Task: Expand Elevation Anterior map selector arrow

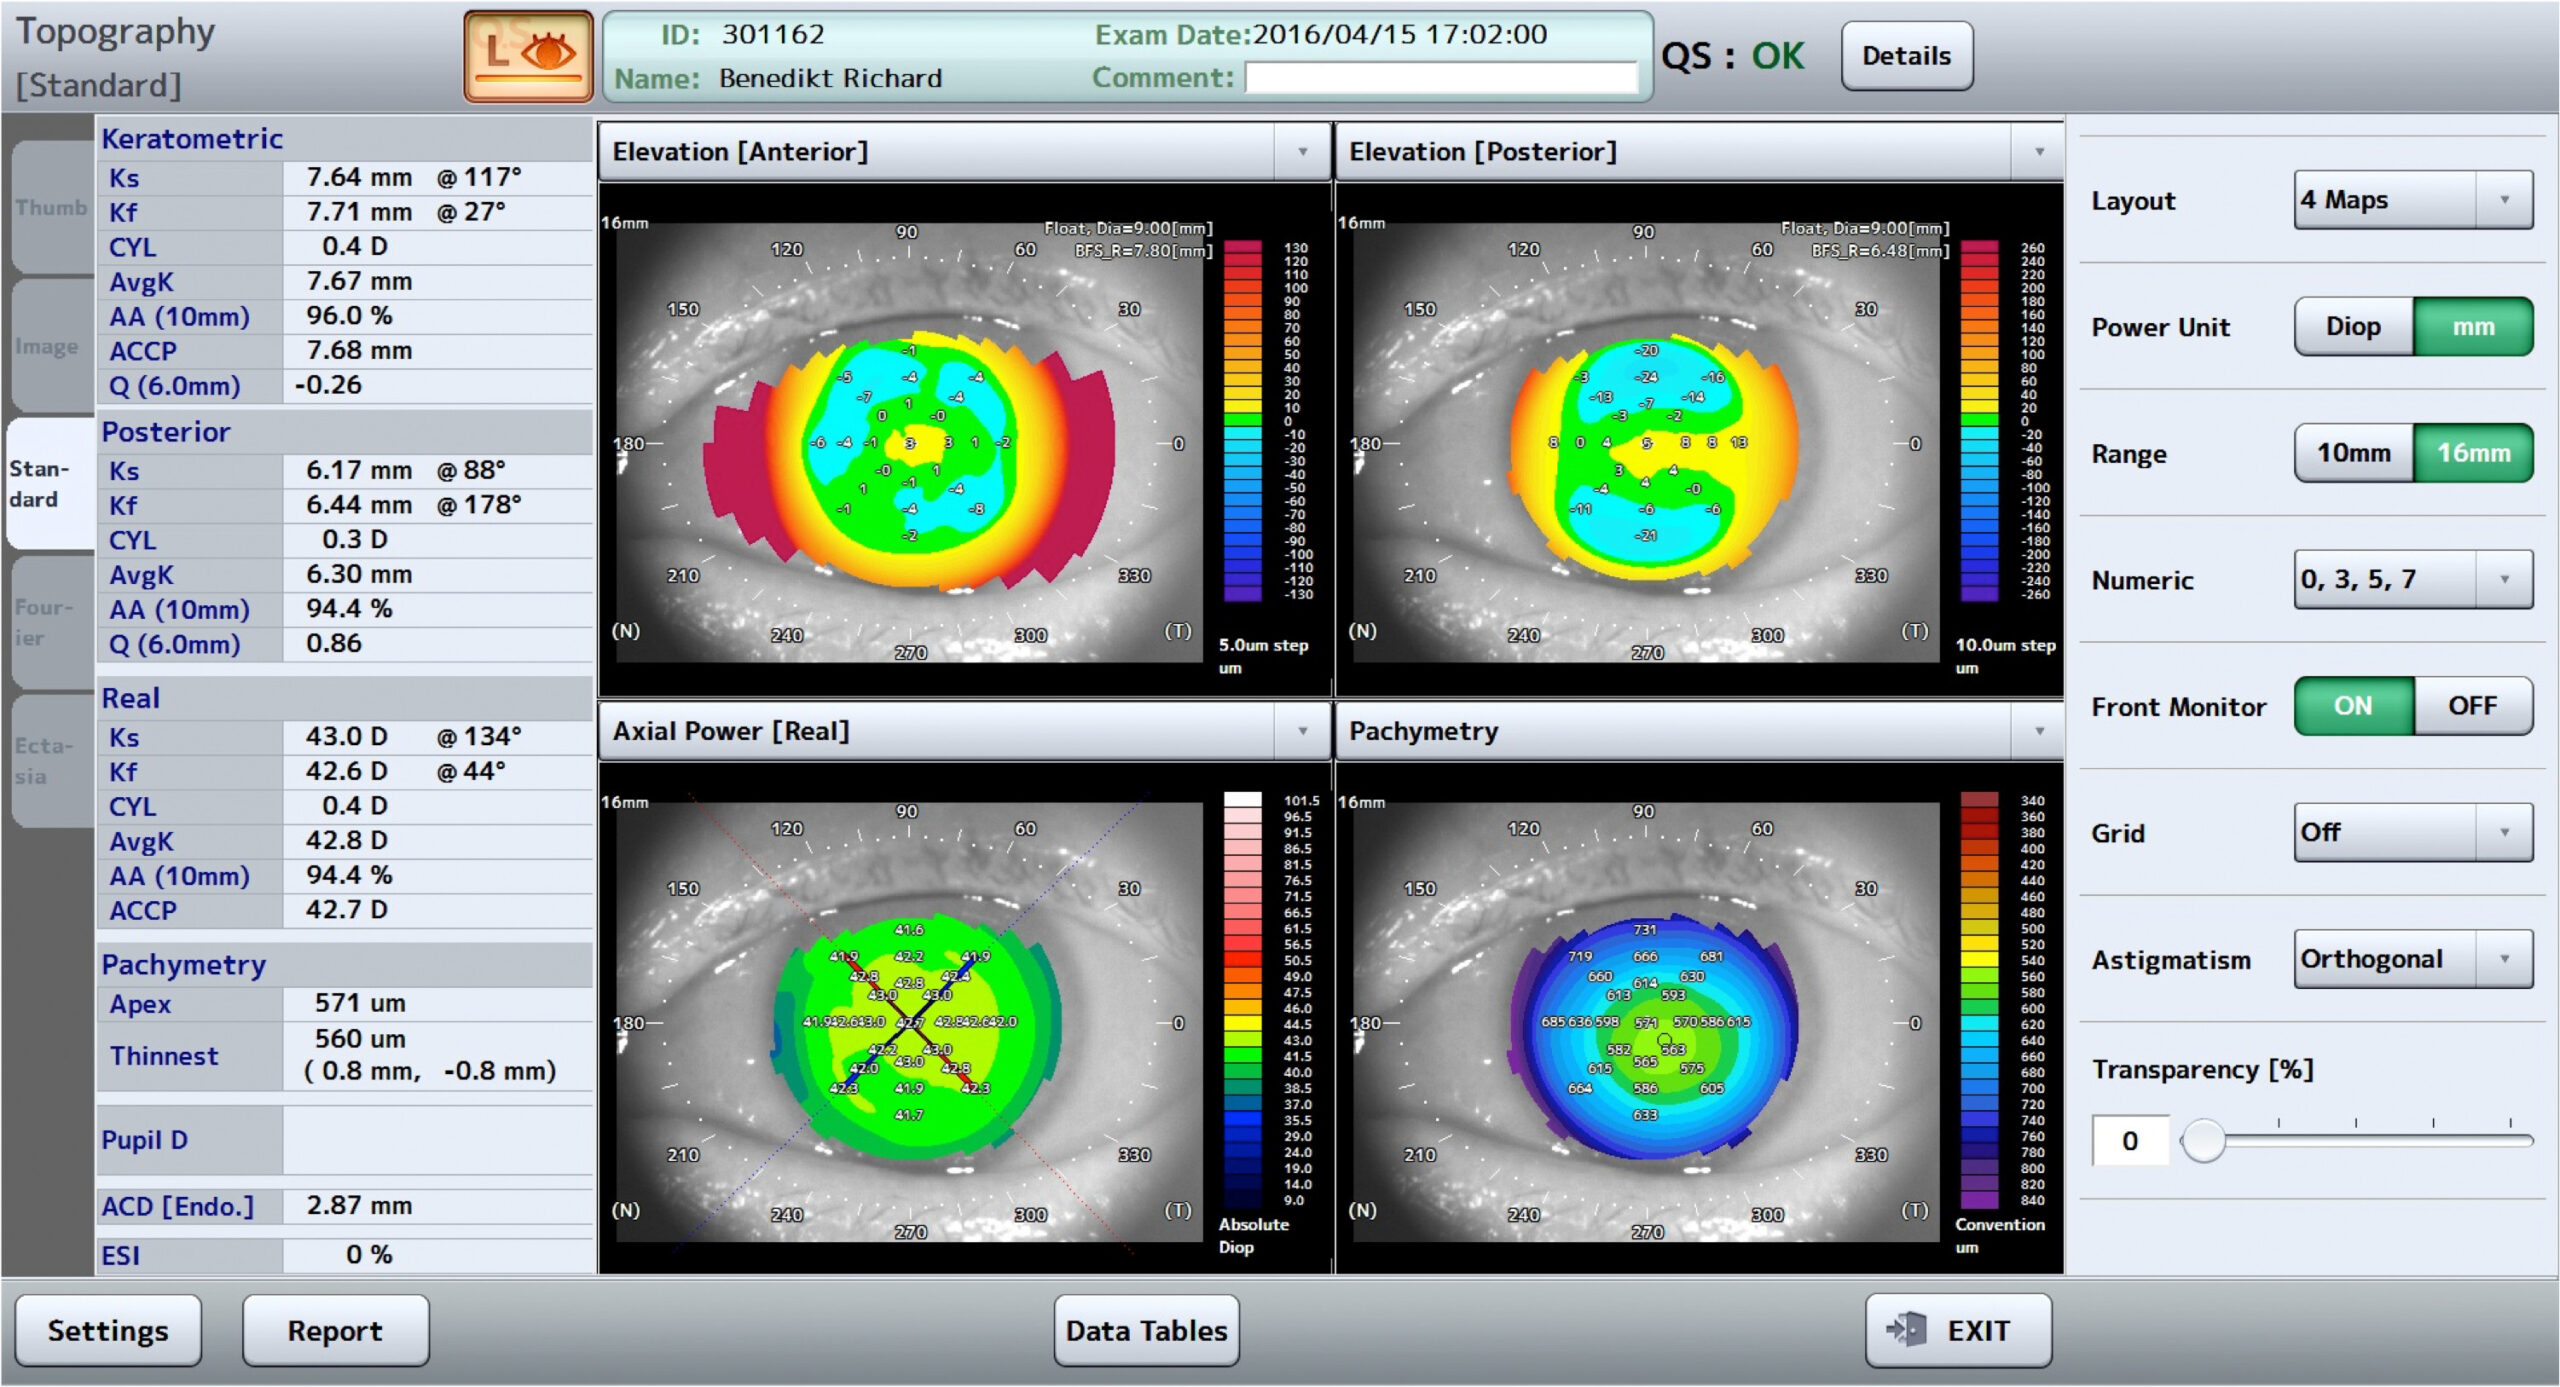Action: pyautogui.click(x=1302, y=152)
